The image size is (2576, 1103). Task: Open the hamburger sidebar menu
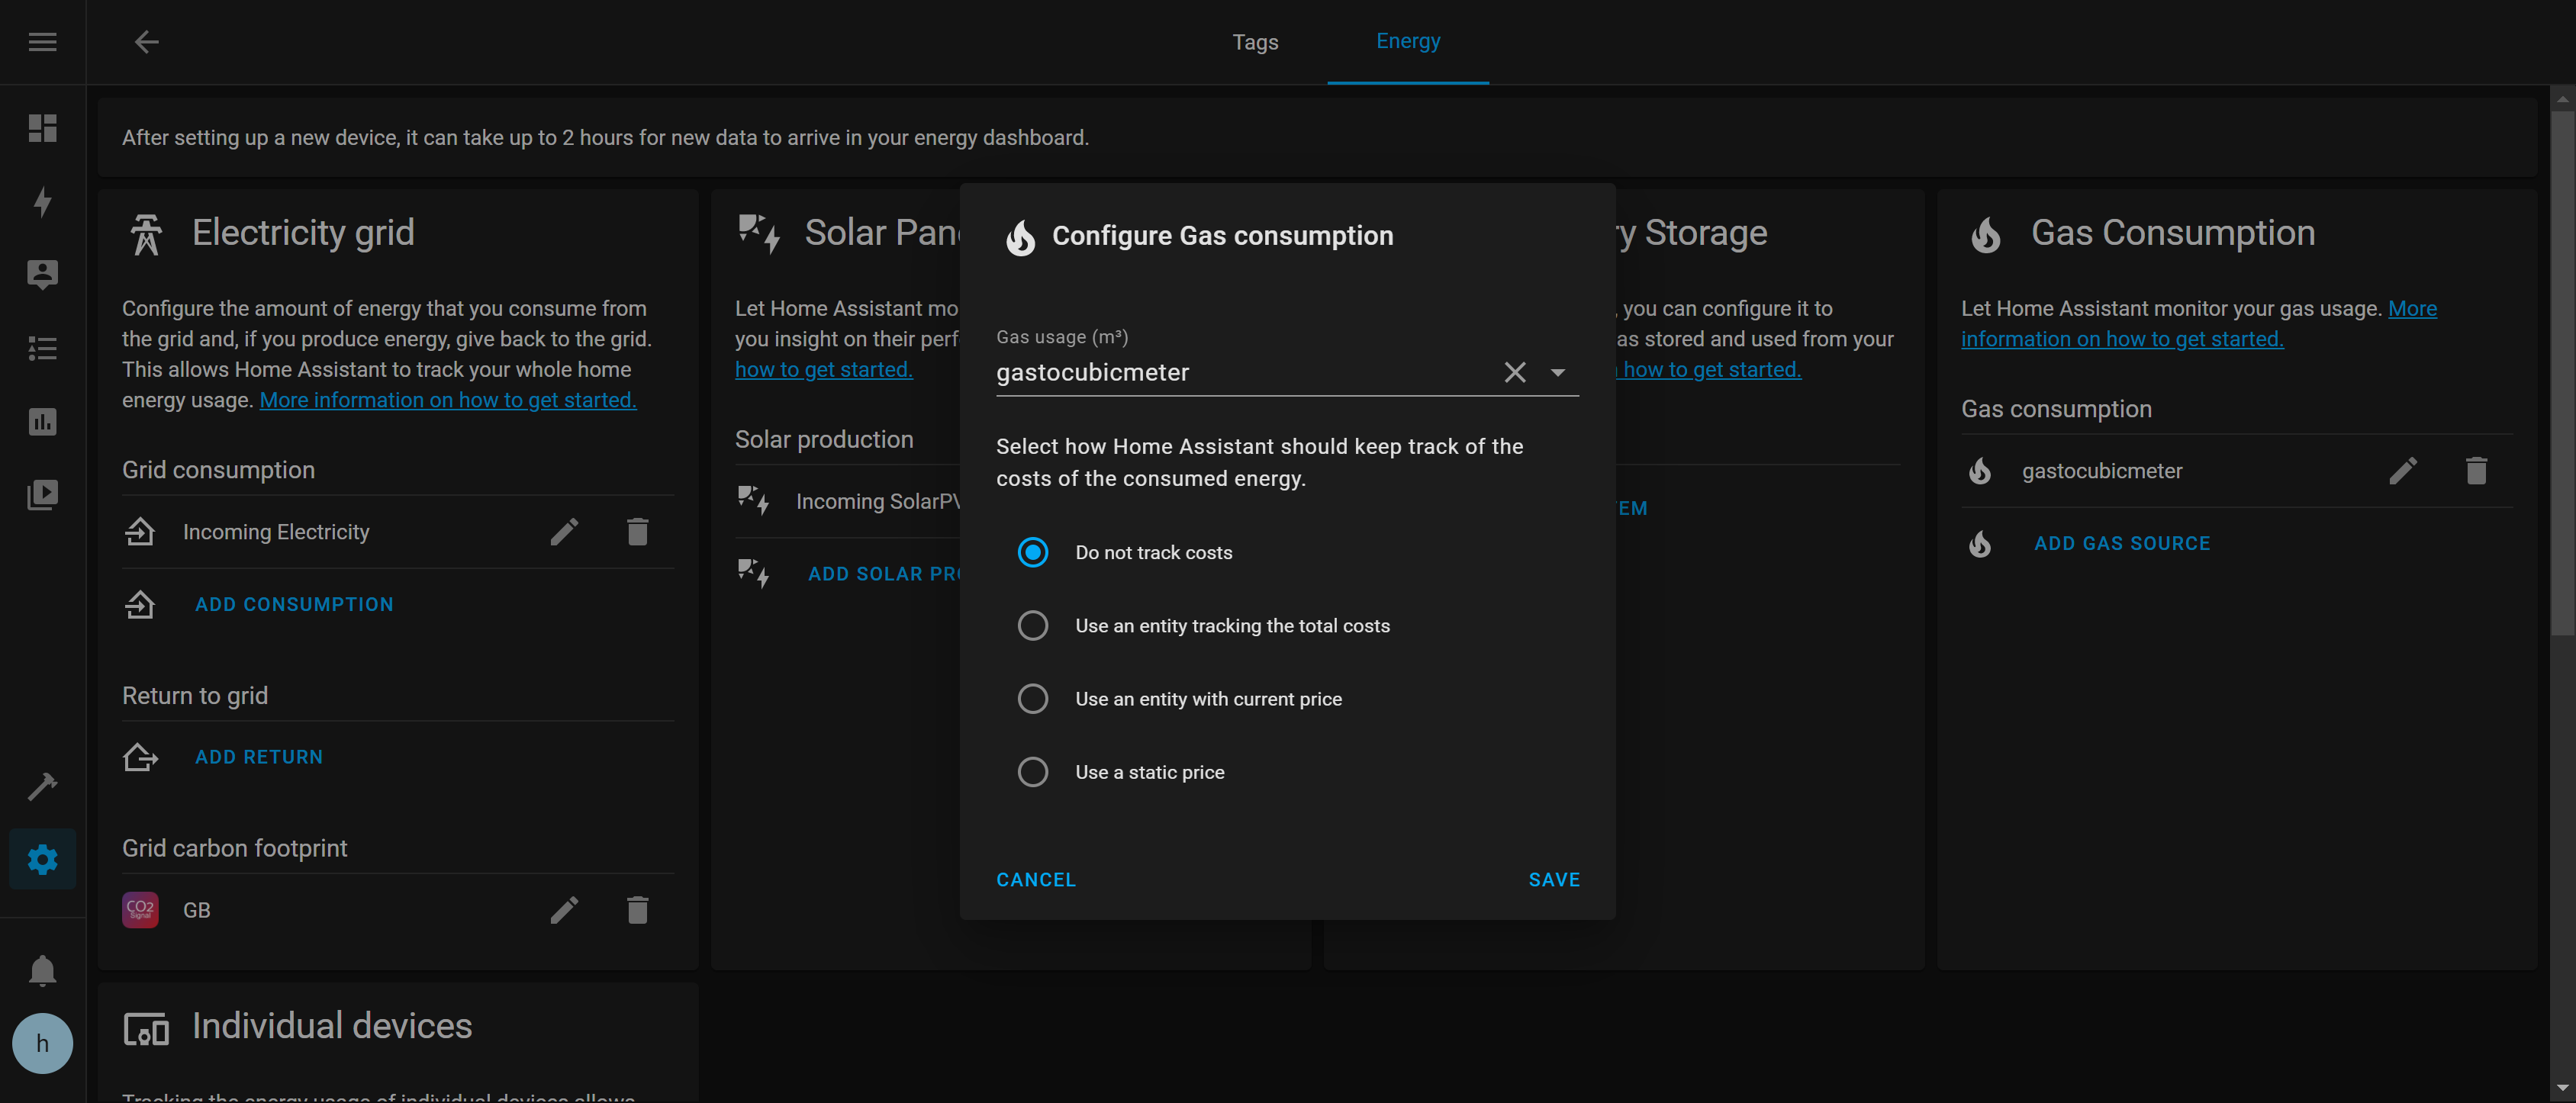point(42,42)
